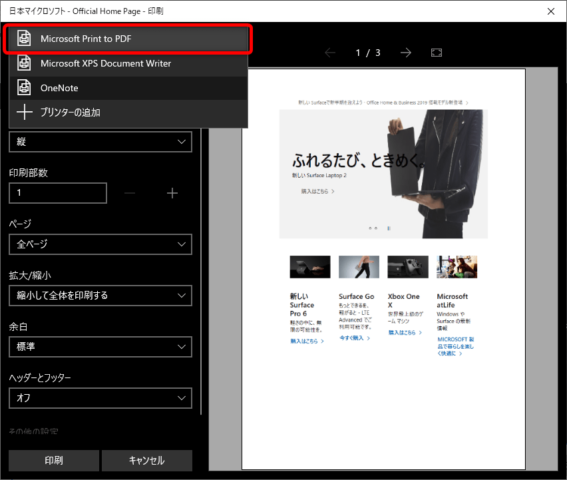Choose Microsoft XPS Document Writer printer
This screenshot has width=567, height=480.
[129, 63]
